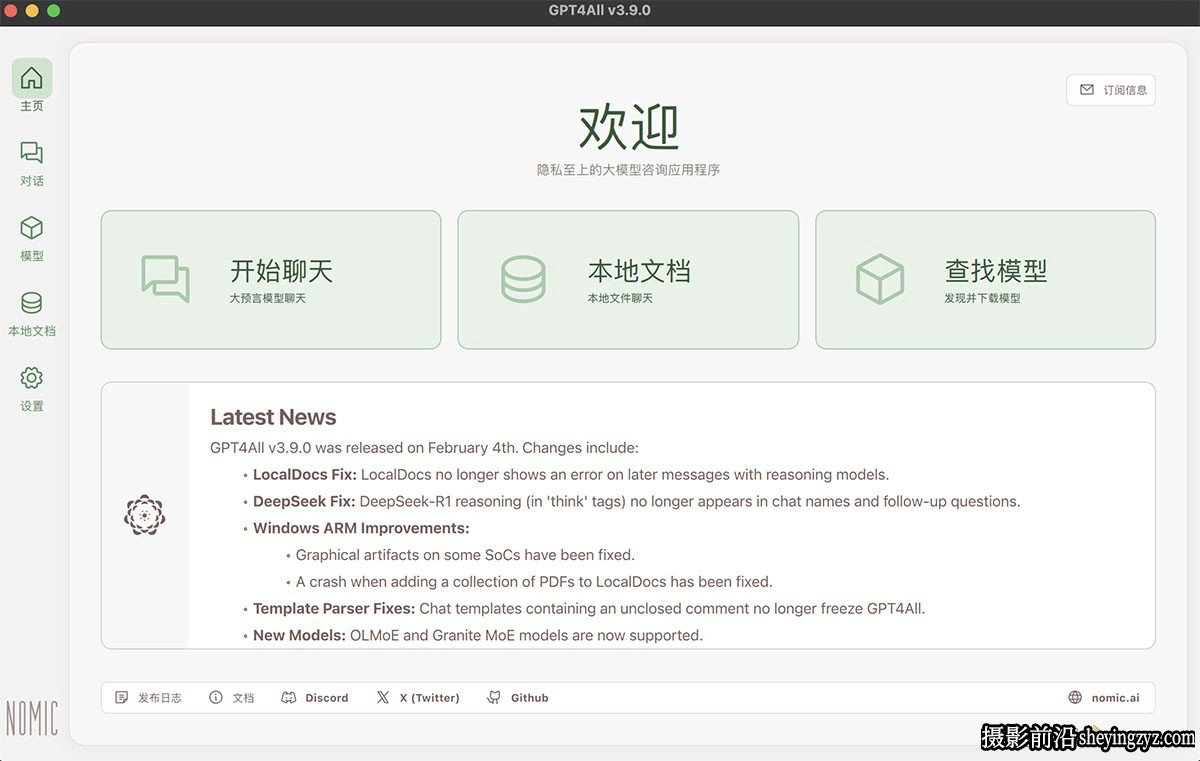Click the NOMIC logo in sidebar

pos(32,719)
